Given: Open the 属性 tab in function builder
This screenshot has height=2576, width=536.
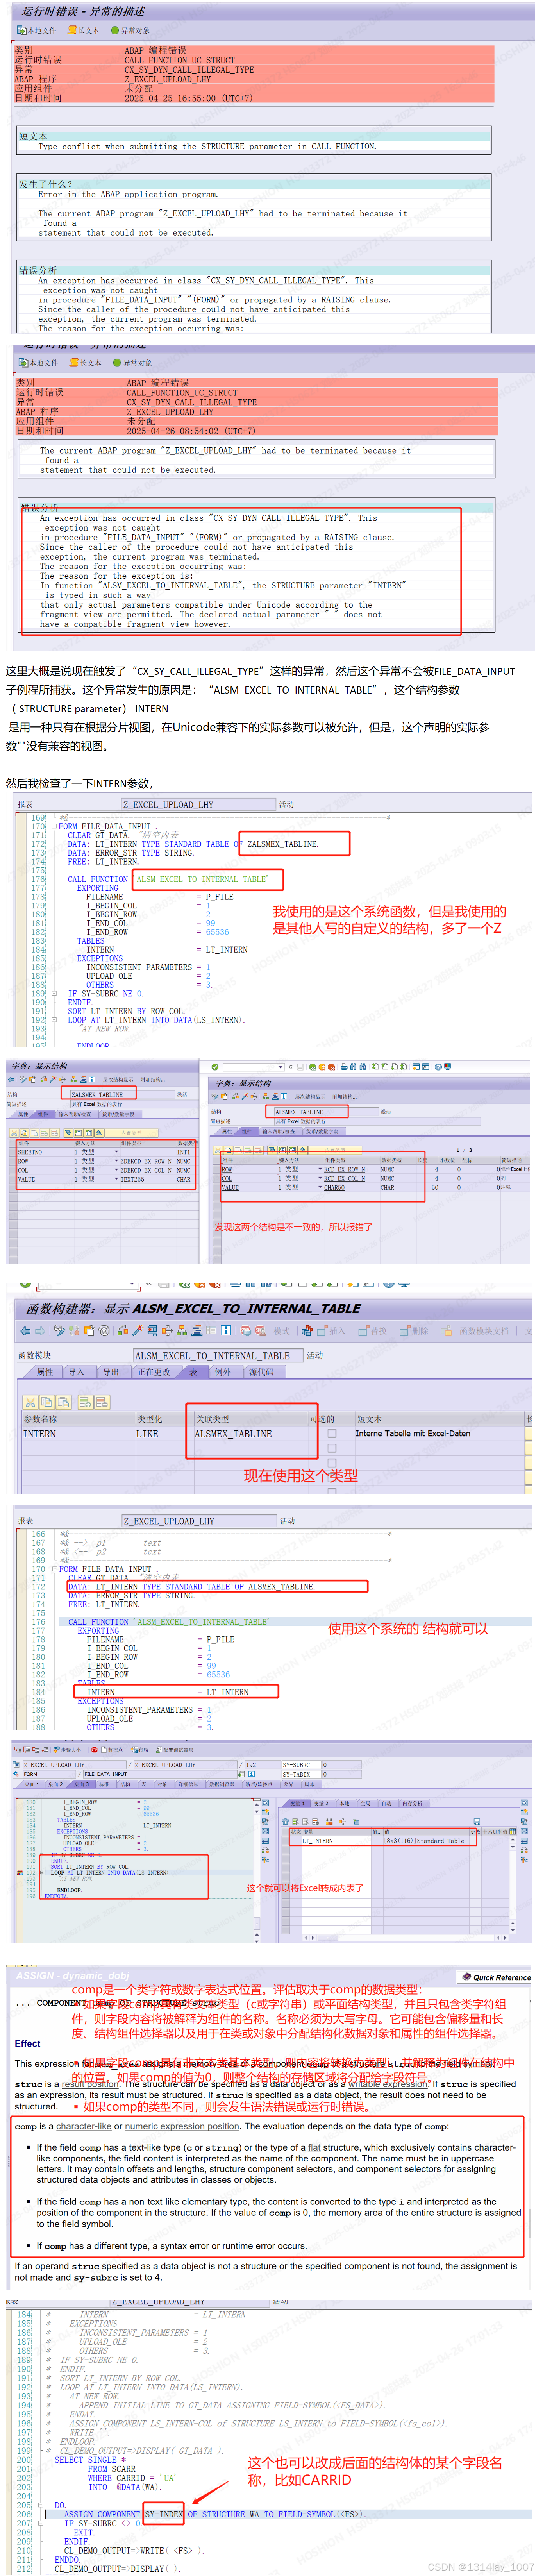Looking at the screenshot, I should coord(45,1372).
